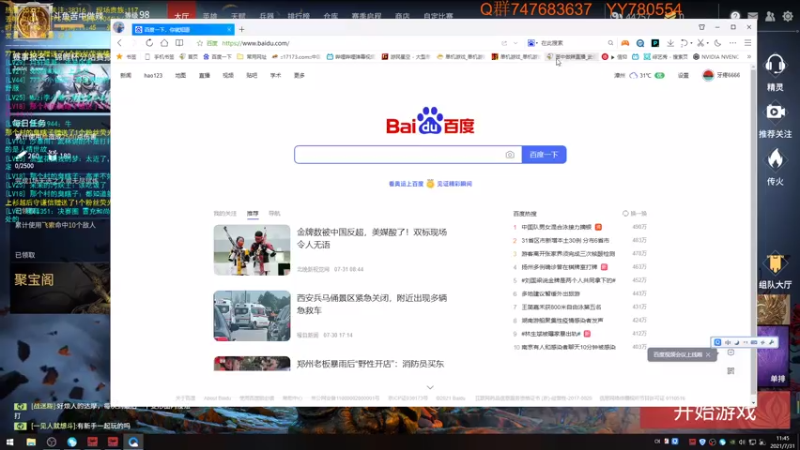Refresh hot search list with 换一换
The height and width of the screenshot is (450, 800).
click(x=635, y=214)
